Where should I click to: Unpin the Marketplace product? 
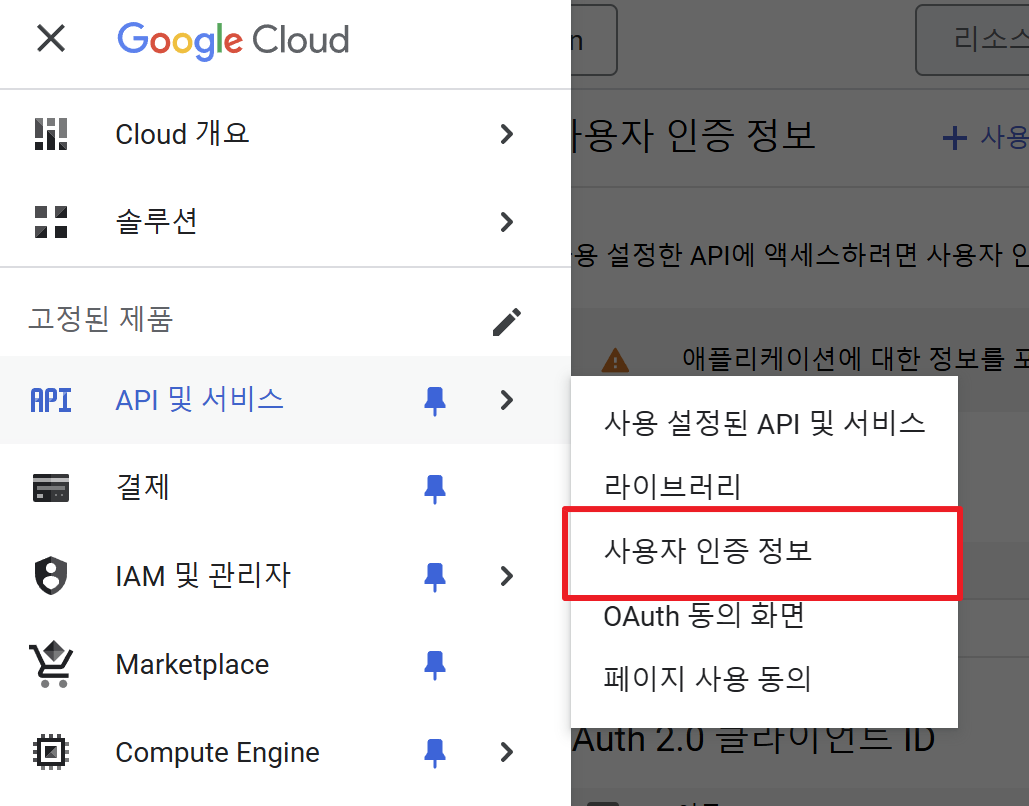[434, 665]
